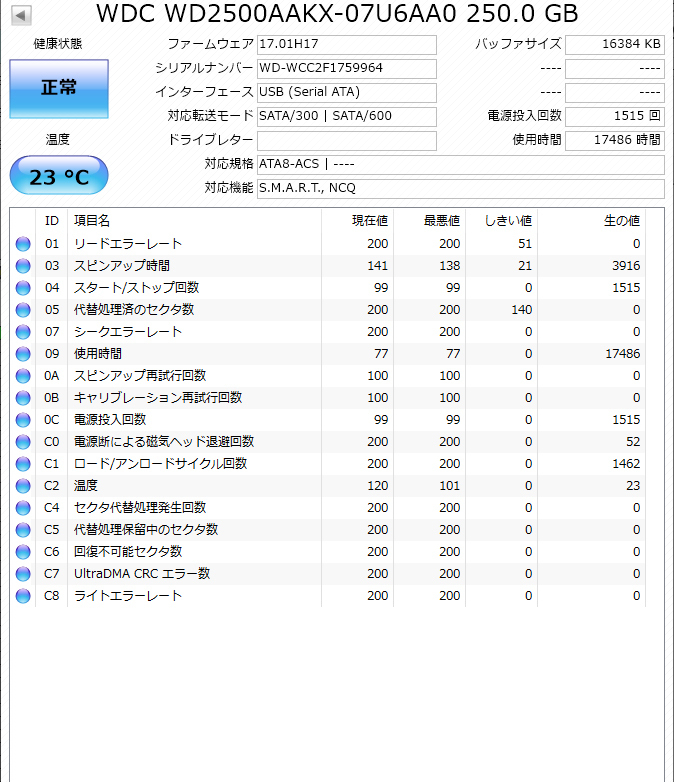Click the status icon for ID C7 row
Viewport: 674px width, 782px height.
[x=23, y=574]
